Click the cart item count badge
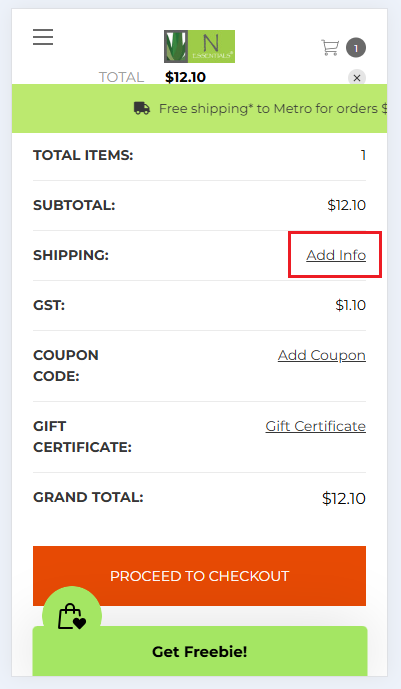This screenshot has height=689, width=401. (356, 47)
